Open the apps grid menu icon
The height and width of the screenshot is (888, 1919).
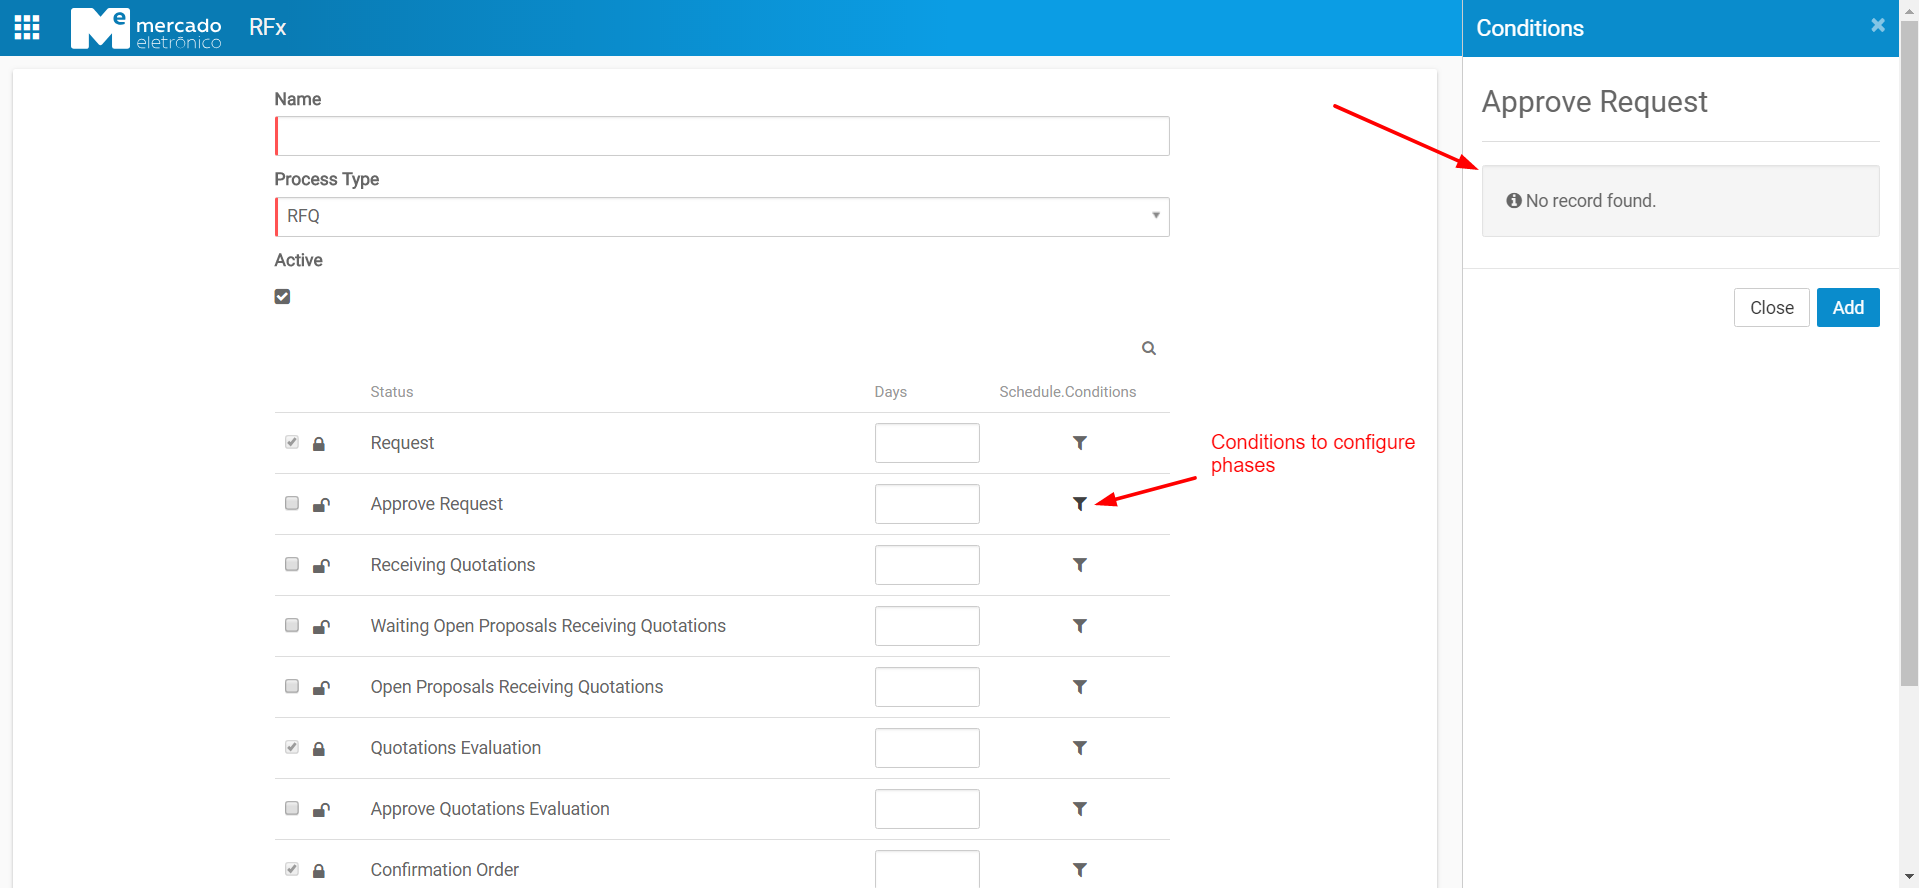(x=27, y=27)
